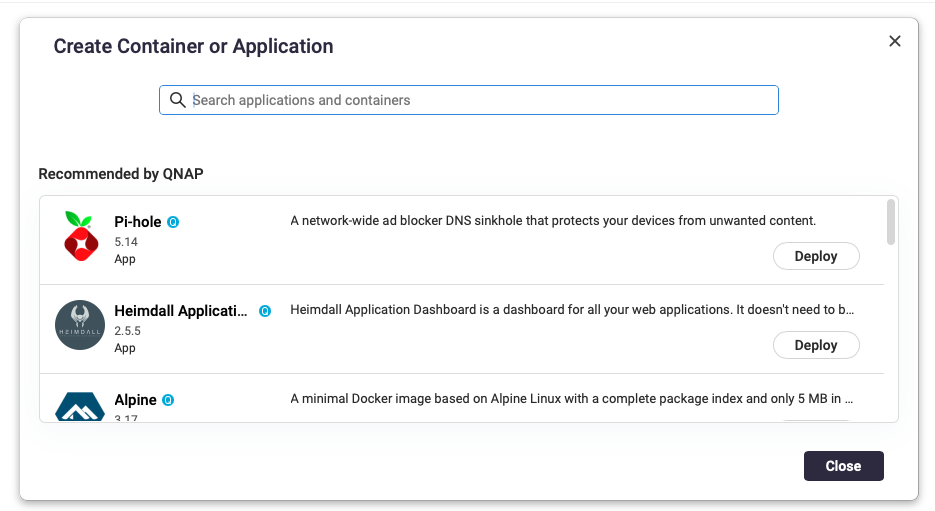935x511 pixels.
Task: Click the Pi-hole ad blocker description text
Action: coord(553,220)
